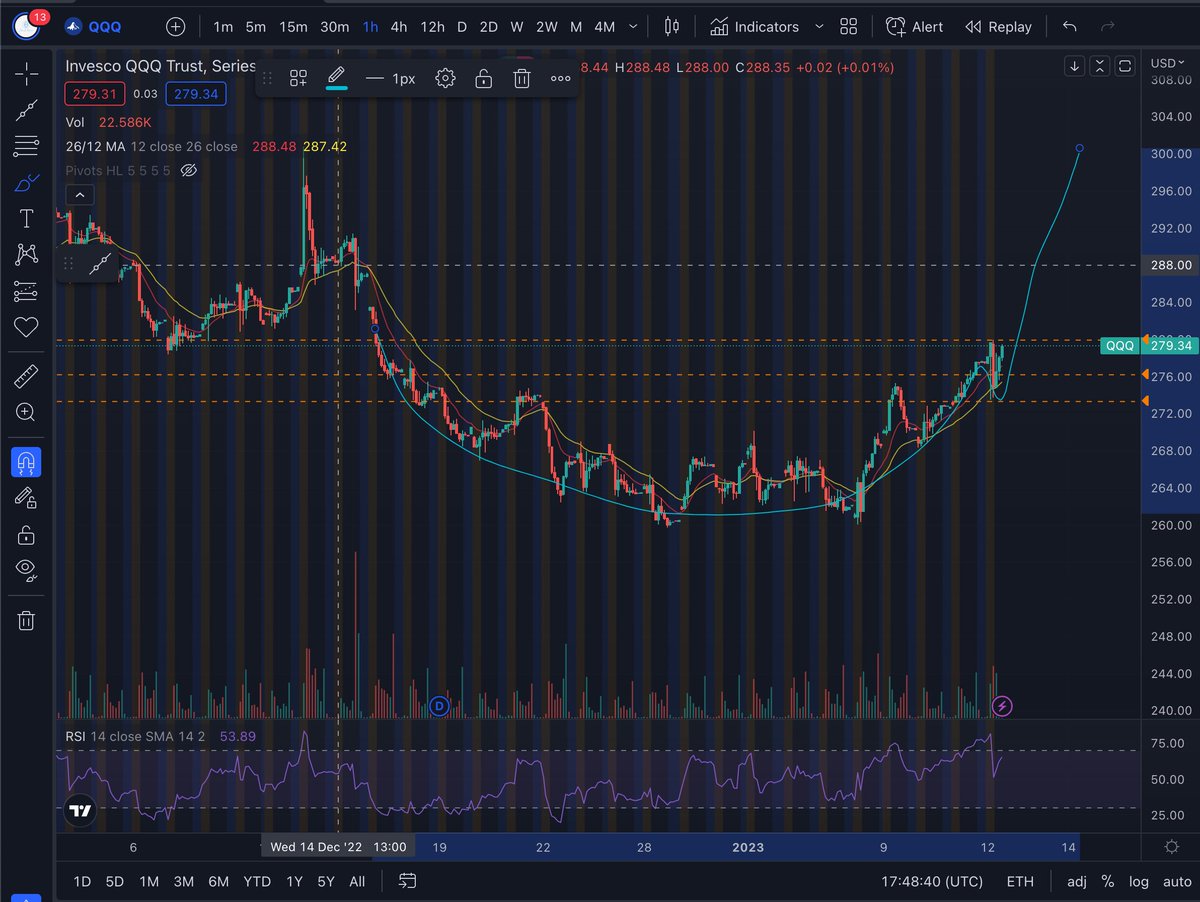
Task: Open the timeframe dropdown next to 4M
Action: click(x=634, y=27)
